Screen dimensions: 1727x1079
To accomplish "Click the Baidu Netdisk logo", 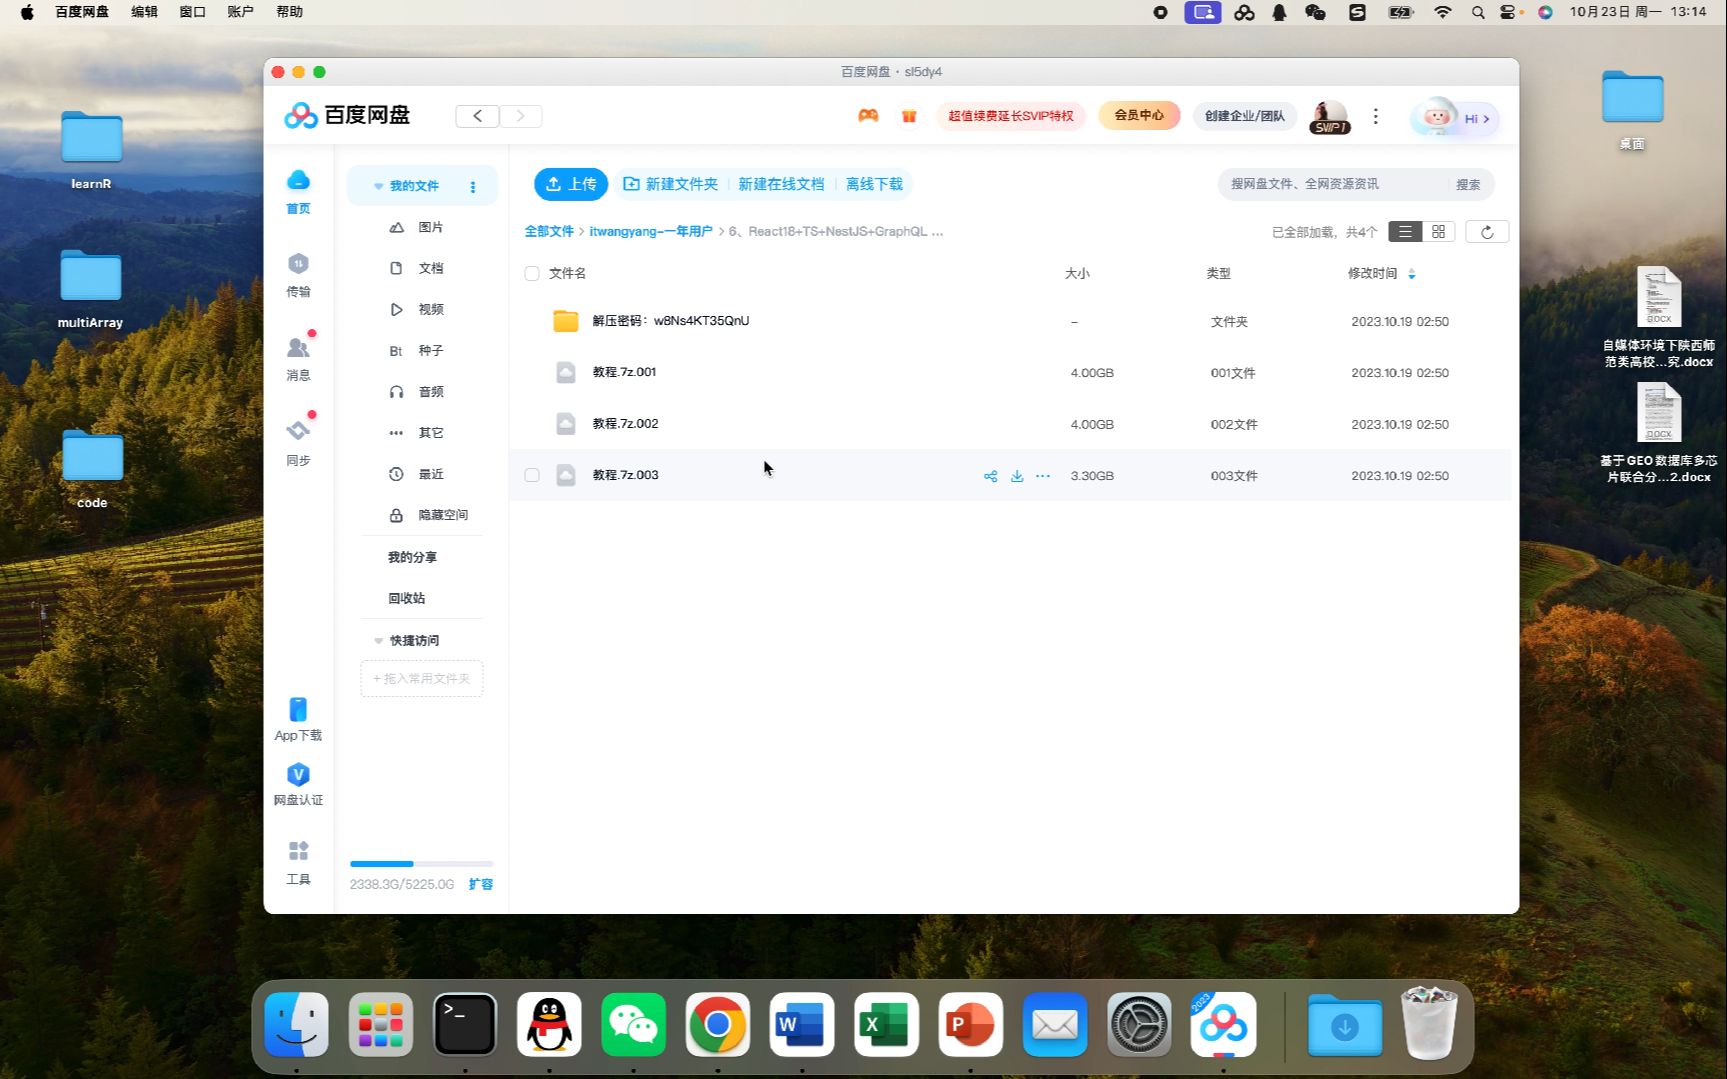I will pyautogui.click(x=347, y=116).
